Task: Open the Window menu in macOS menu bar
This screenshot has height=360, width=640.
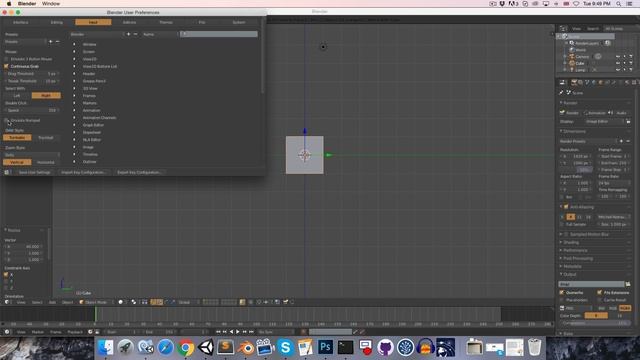Action: [x=51, y=4]
